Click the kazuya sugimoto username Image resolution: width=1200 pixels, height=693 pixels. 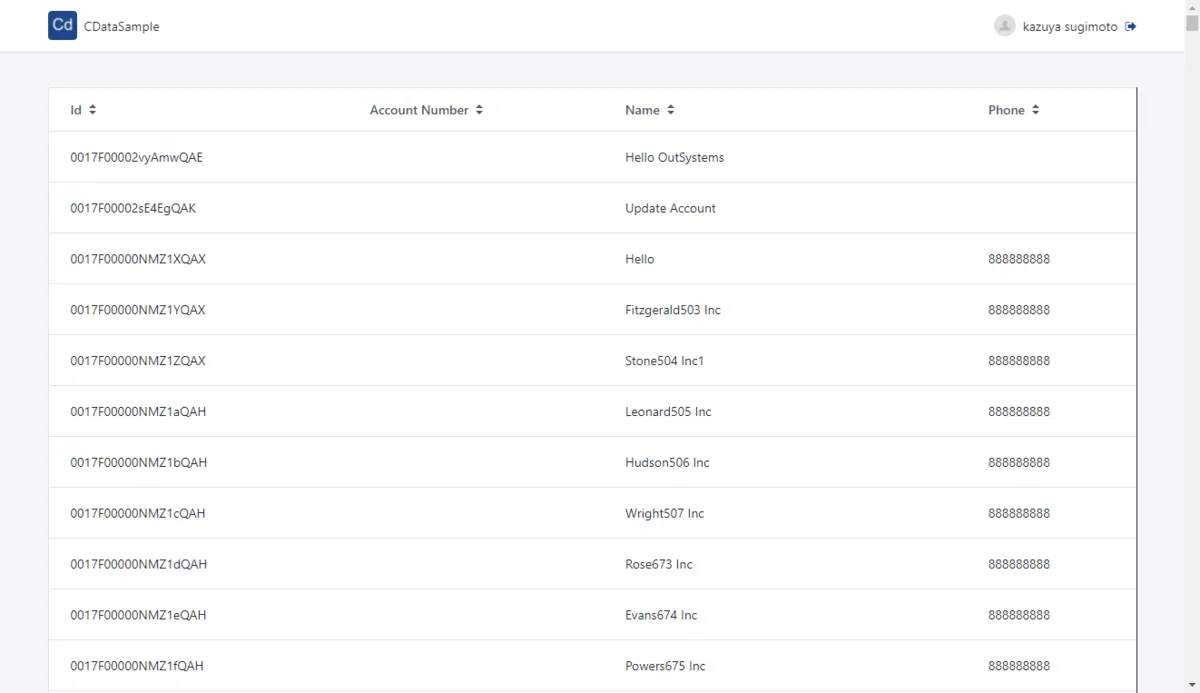(1070, 27)
